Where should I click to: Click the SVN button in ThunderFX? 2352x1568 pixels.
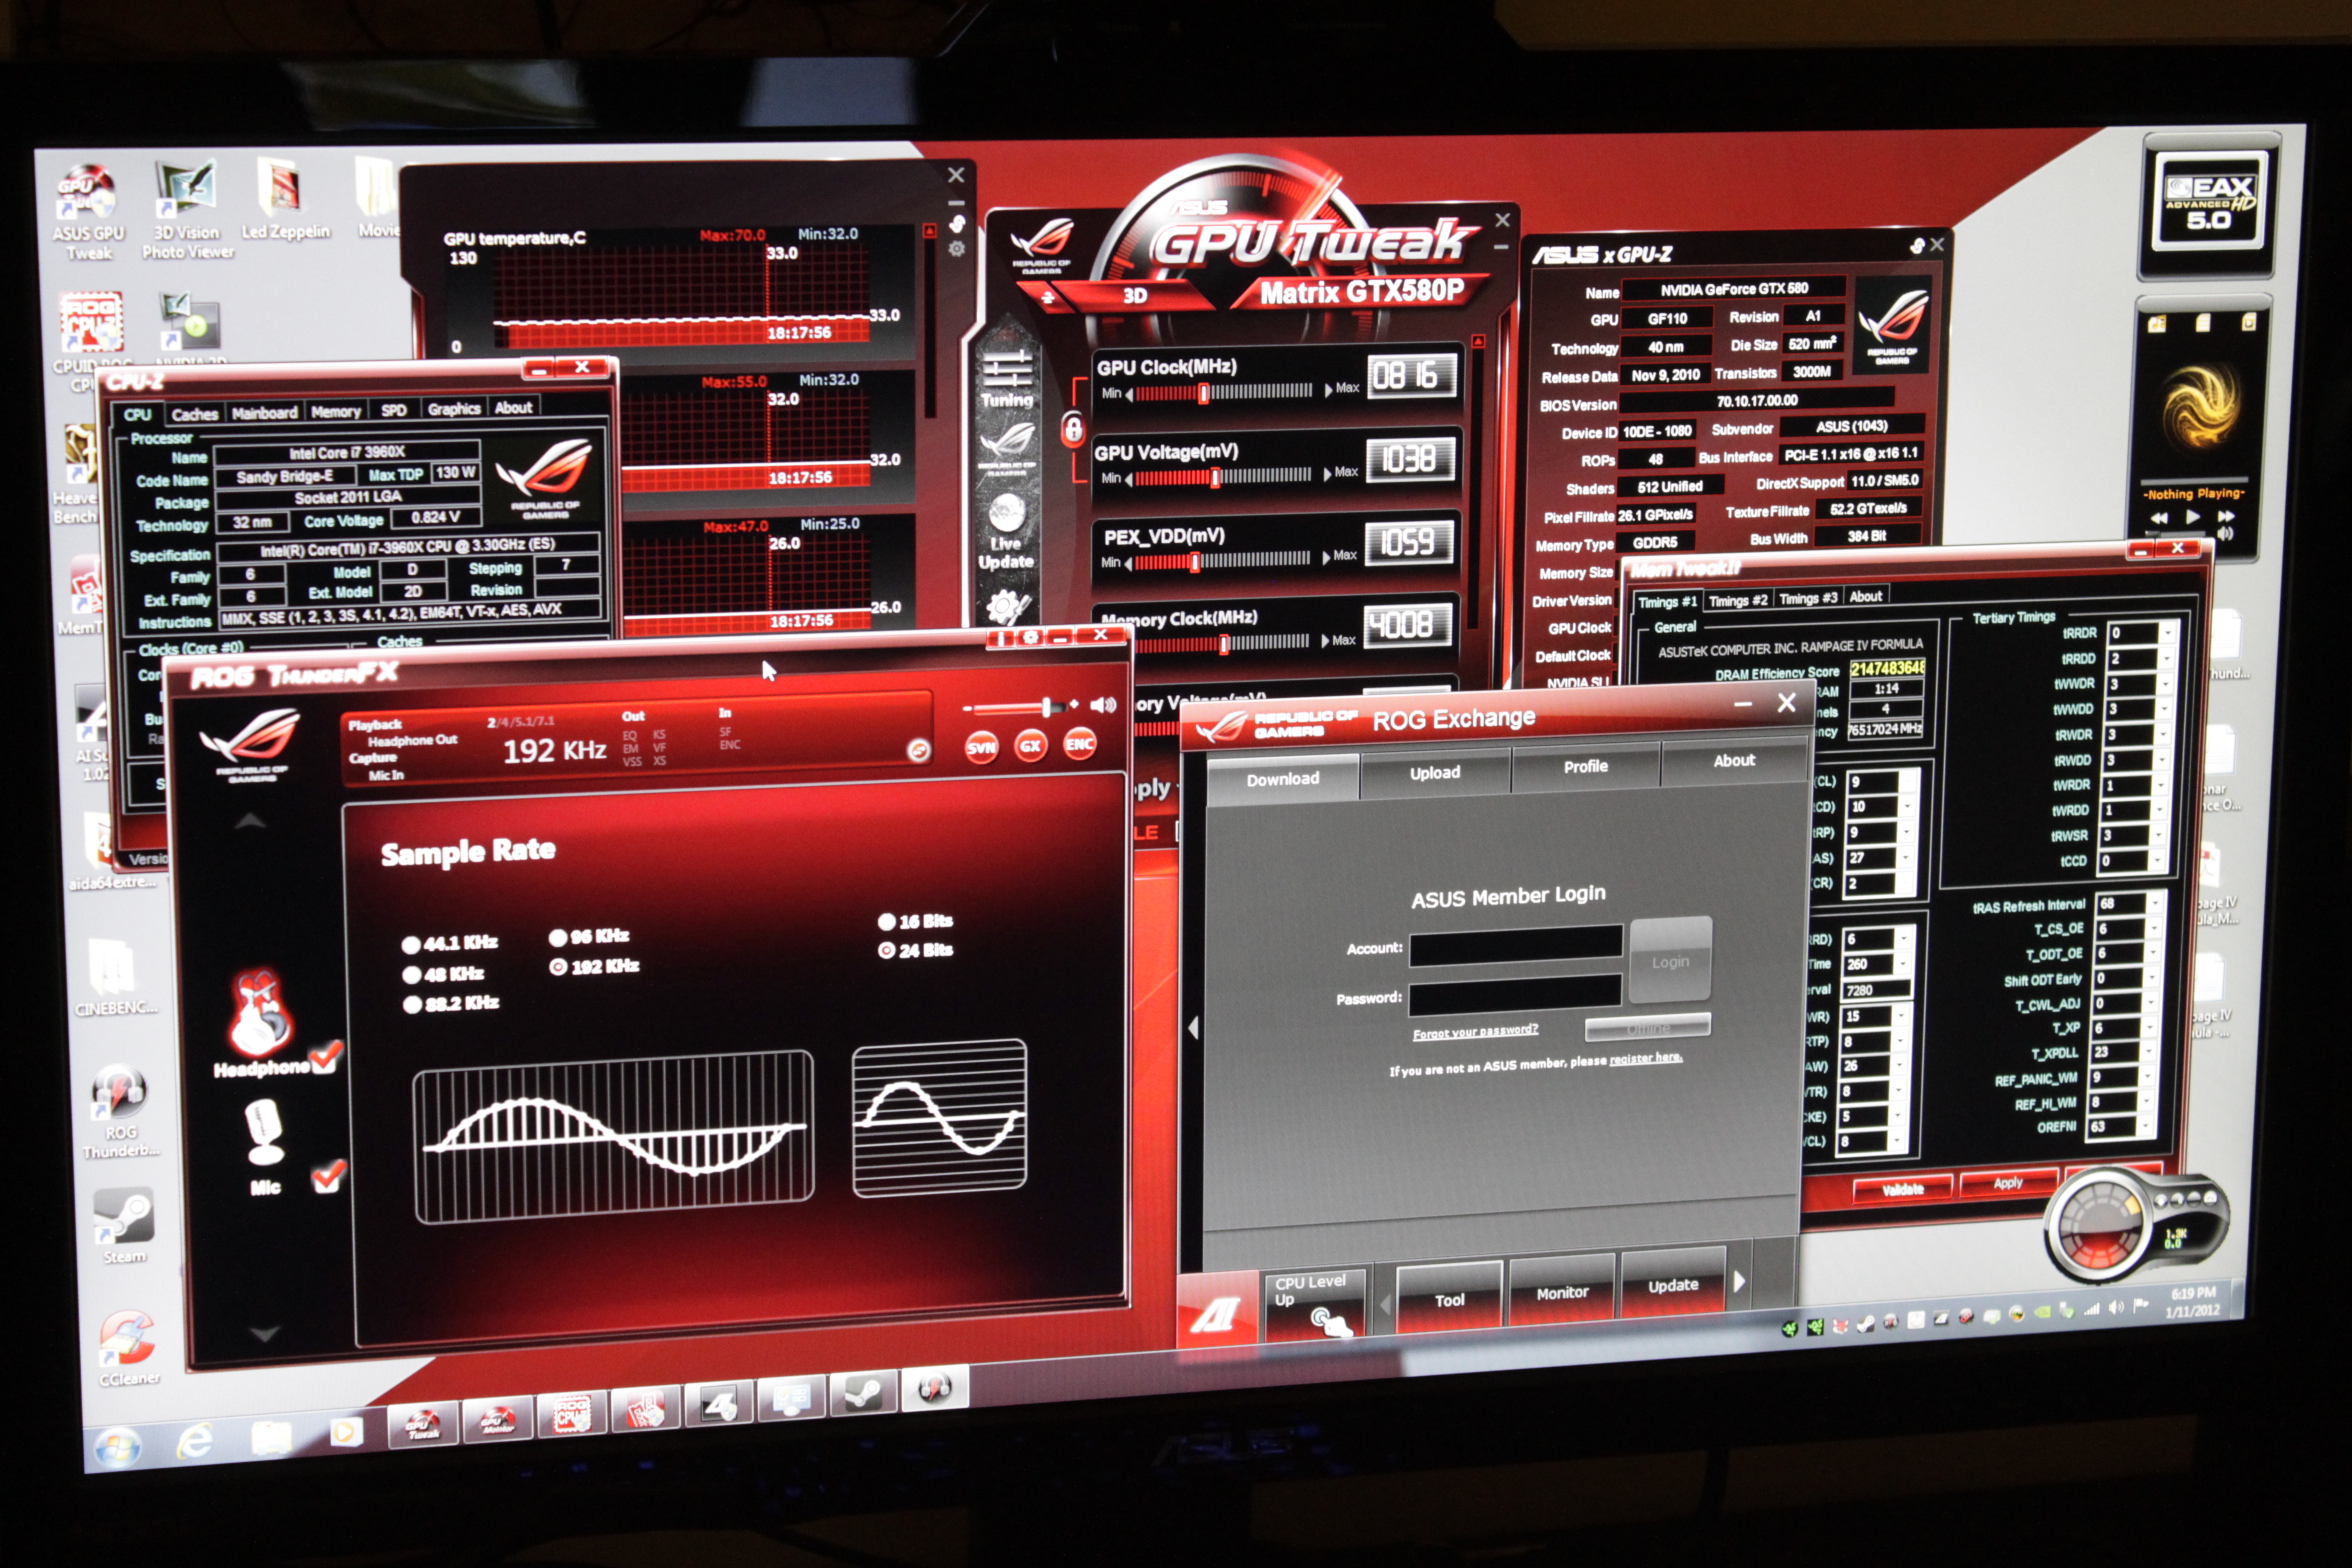click(981, 748)
